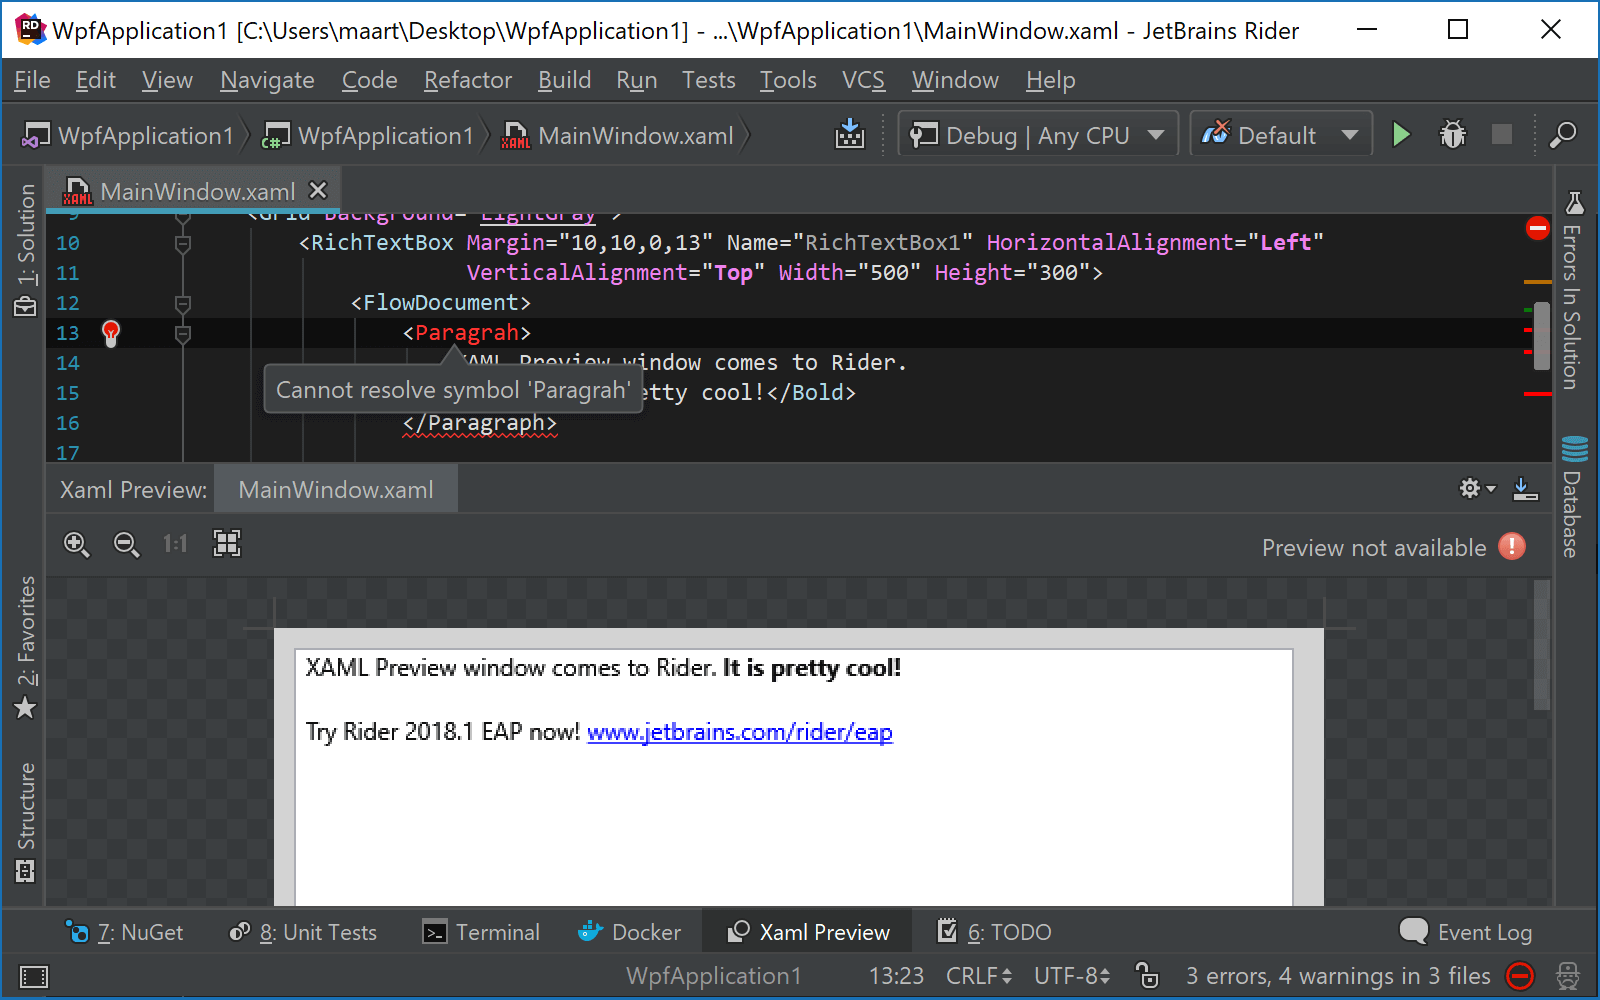Click cursor position 13:23 in status bar
The height and width of the screenshot is (1000, 1600).
(x=896, y=975)
